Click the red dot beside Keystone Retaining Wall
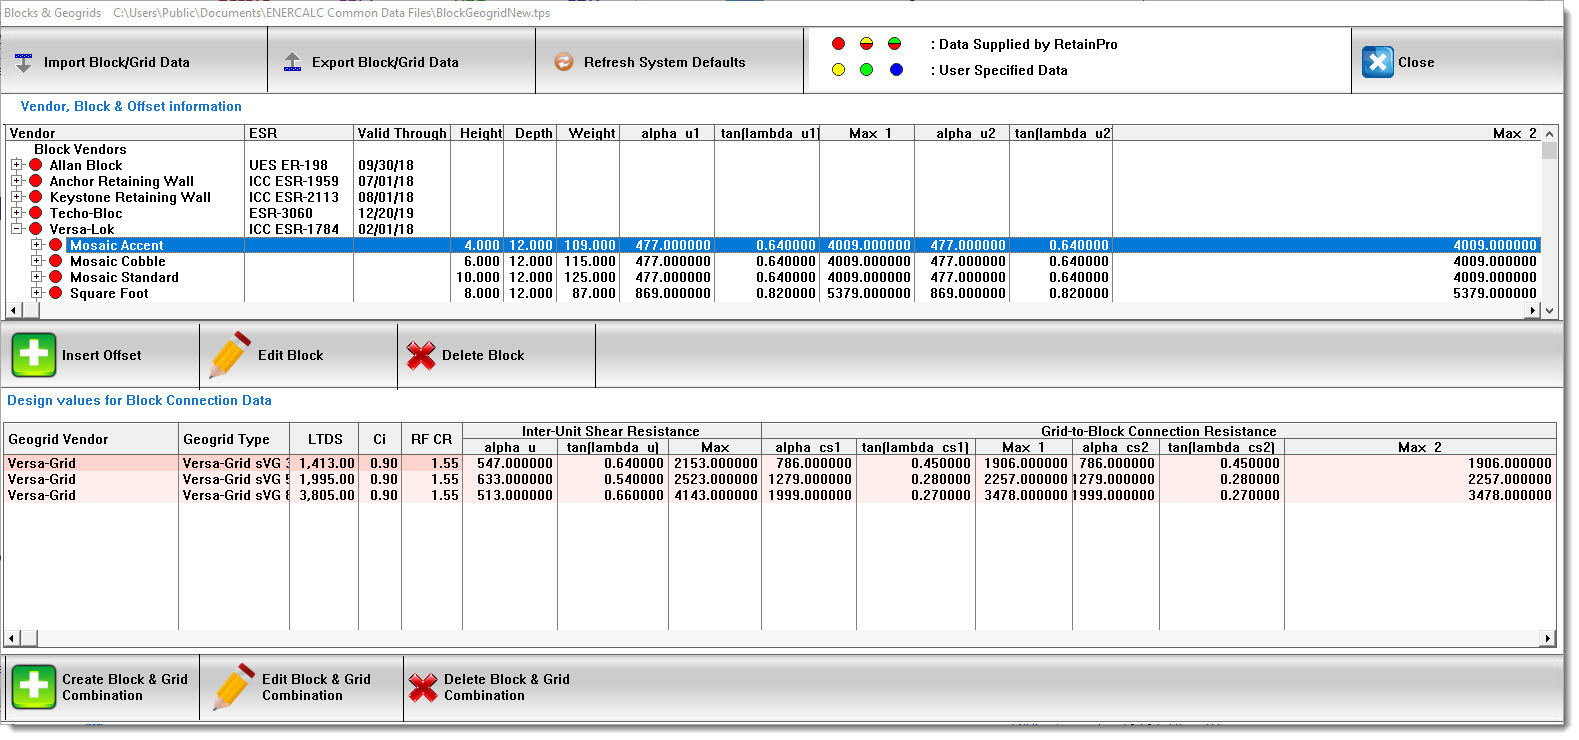1579x740 pixels. pos(36,197)
